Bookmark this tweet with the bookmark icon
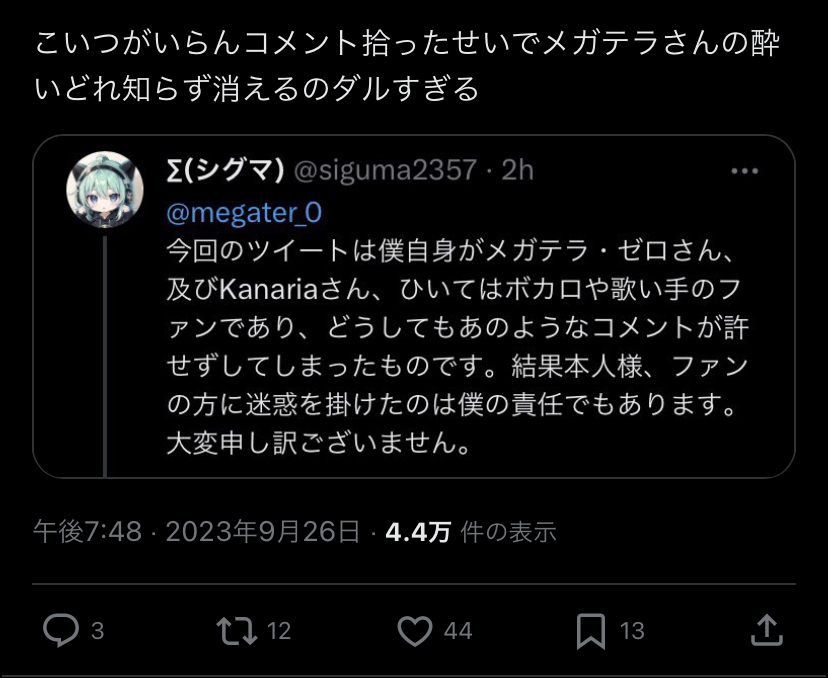 pos(590,630)
